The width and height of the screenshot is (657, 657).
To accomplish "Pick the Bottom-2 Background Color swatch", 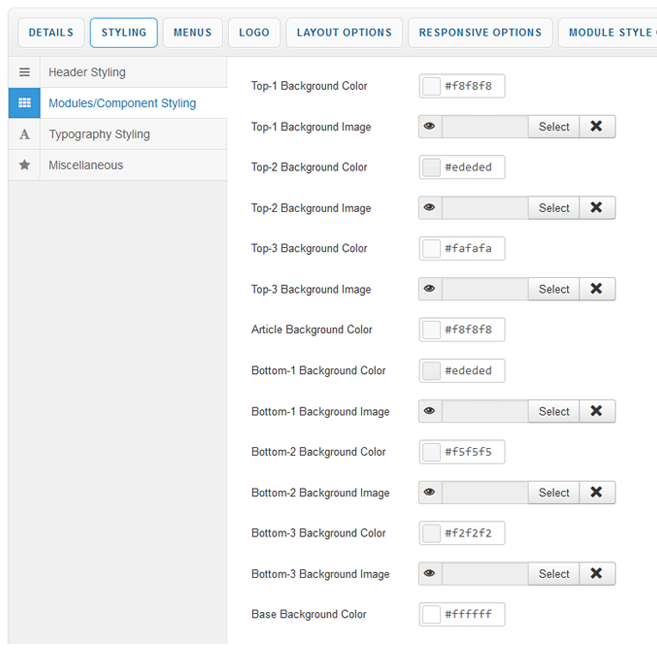I will click(432, 452).
